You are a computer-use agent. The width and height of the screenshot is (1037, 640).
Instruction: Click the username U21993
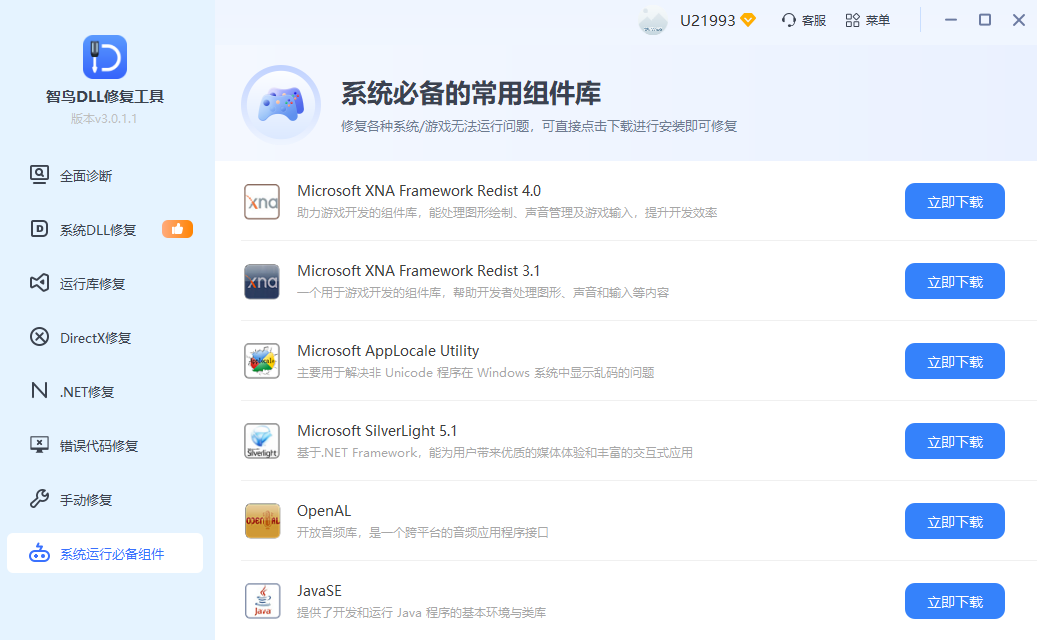pos(708,20)
